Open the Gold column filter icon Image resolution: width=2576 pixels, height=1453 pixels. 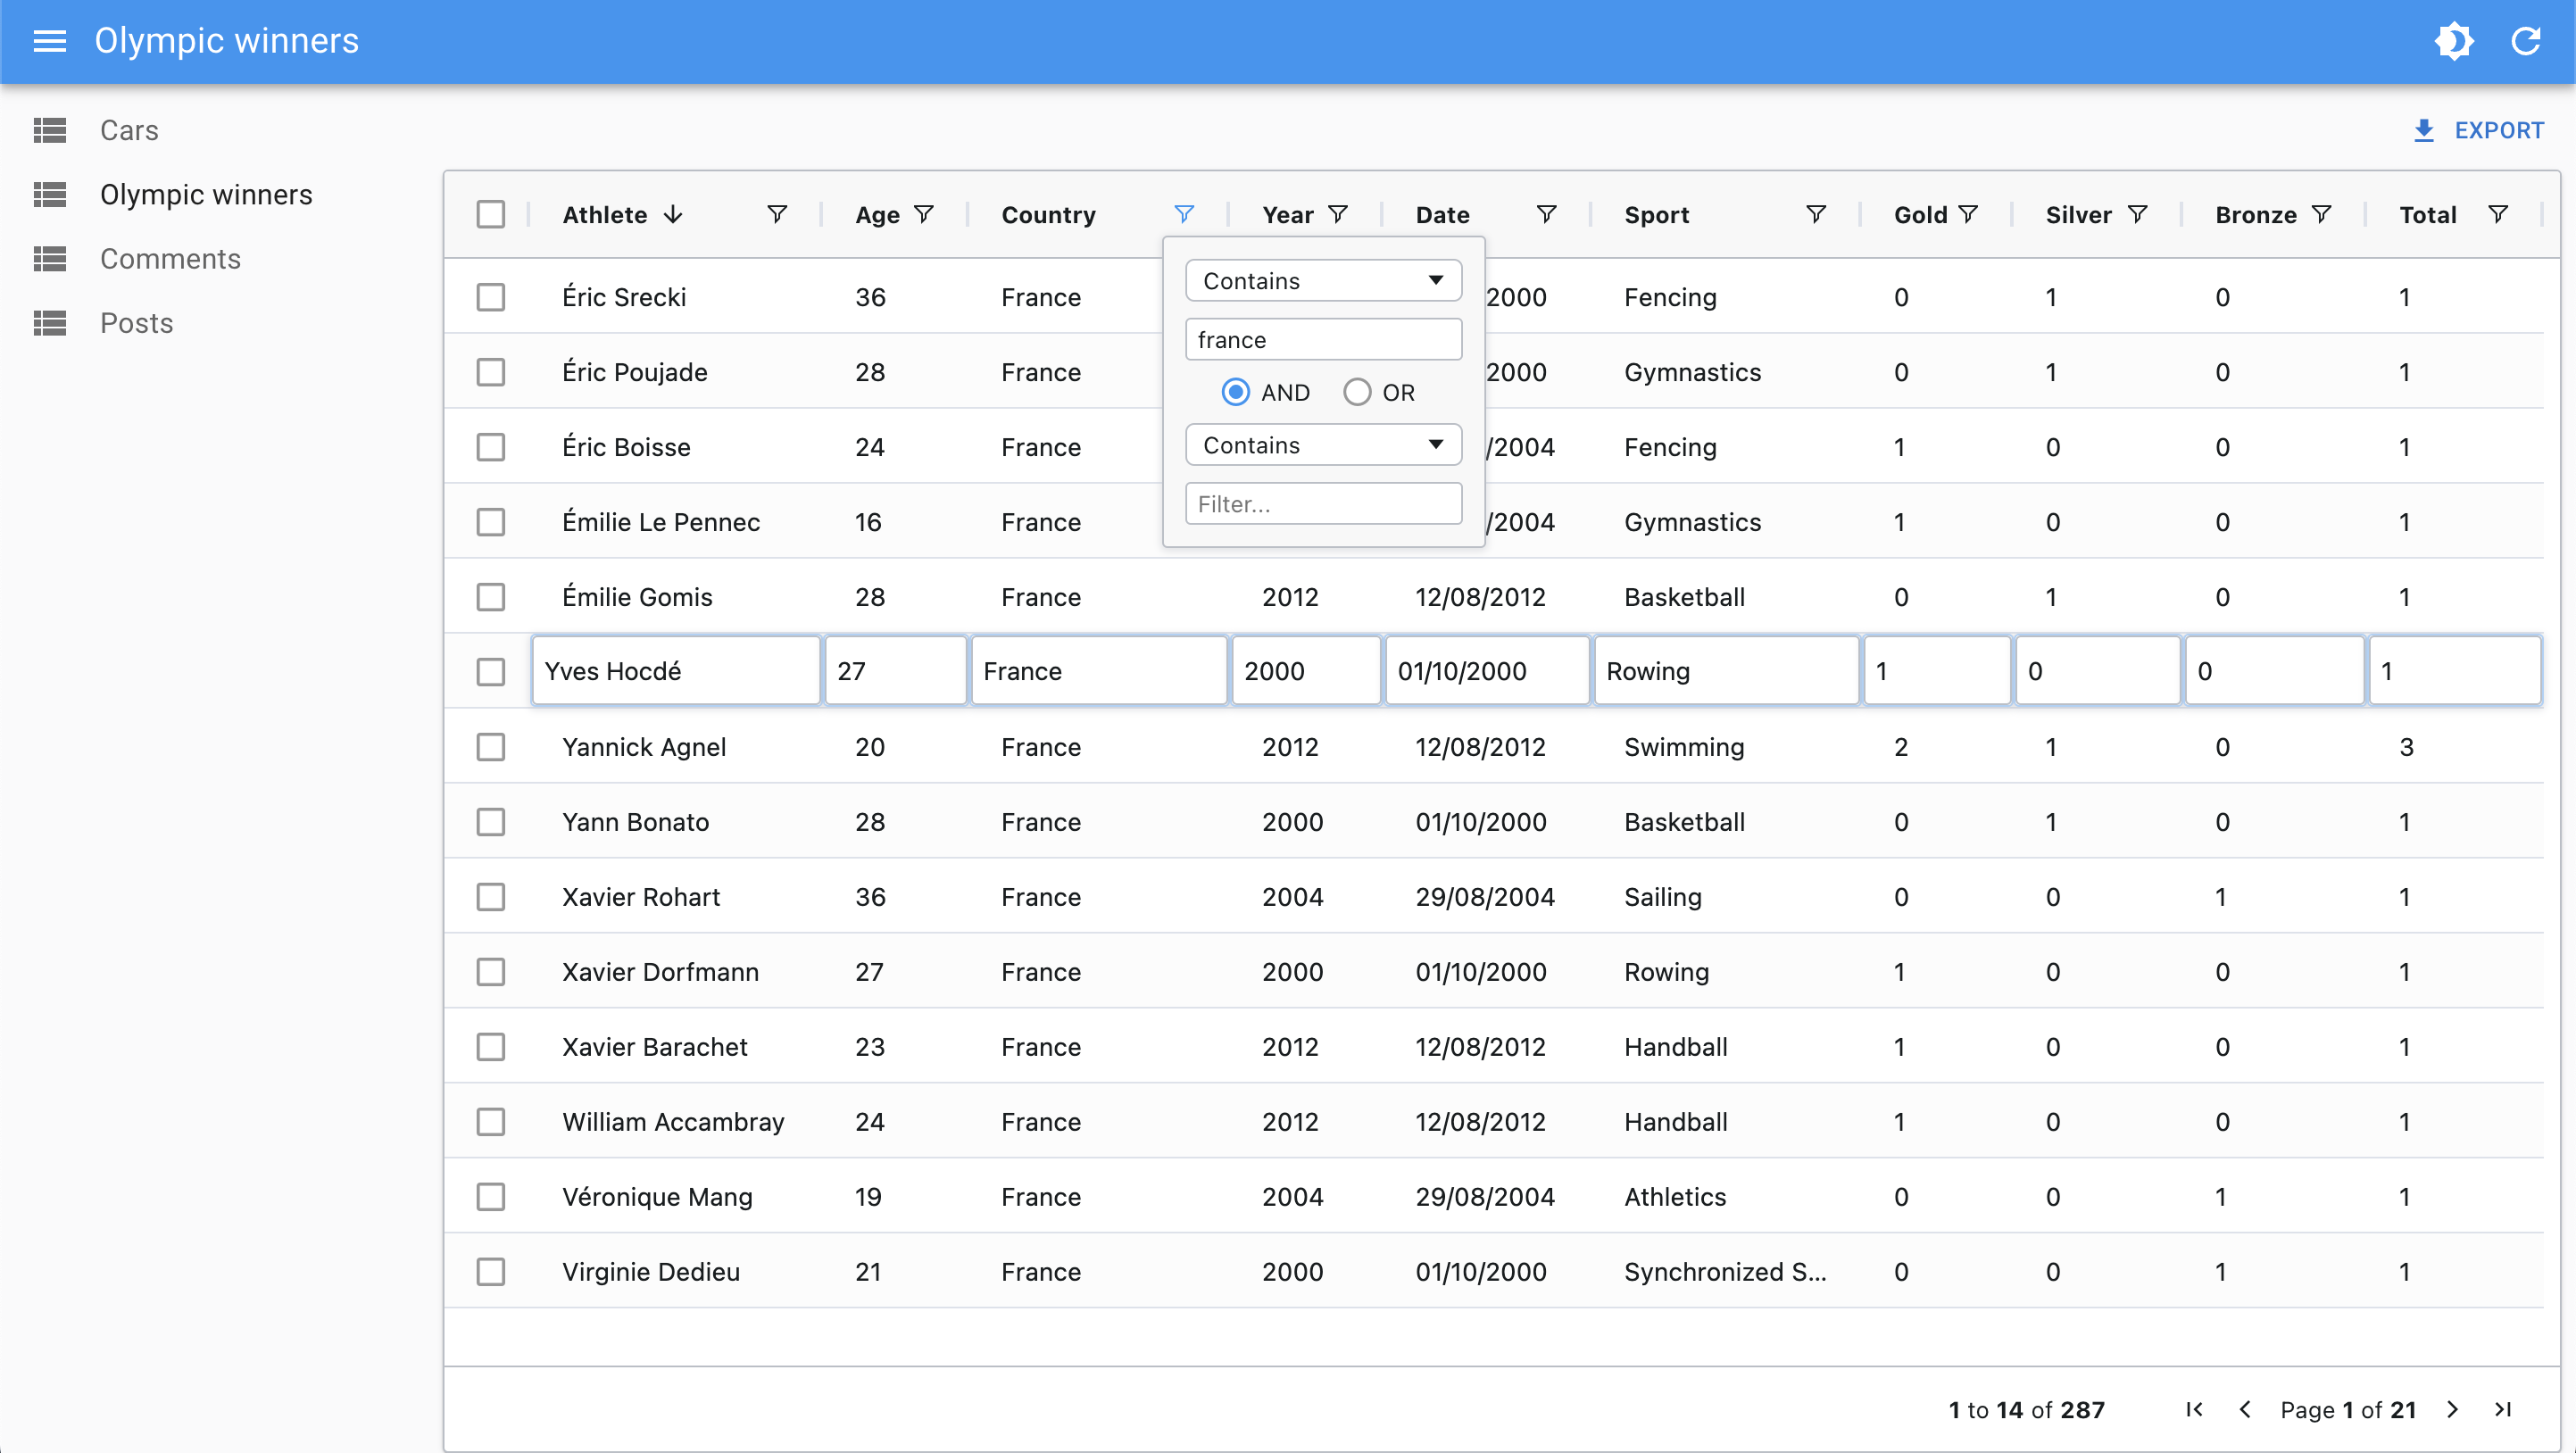1968,214
